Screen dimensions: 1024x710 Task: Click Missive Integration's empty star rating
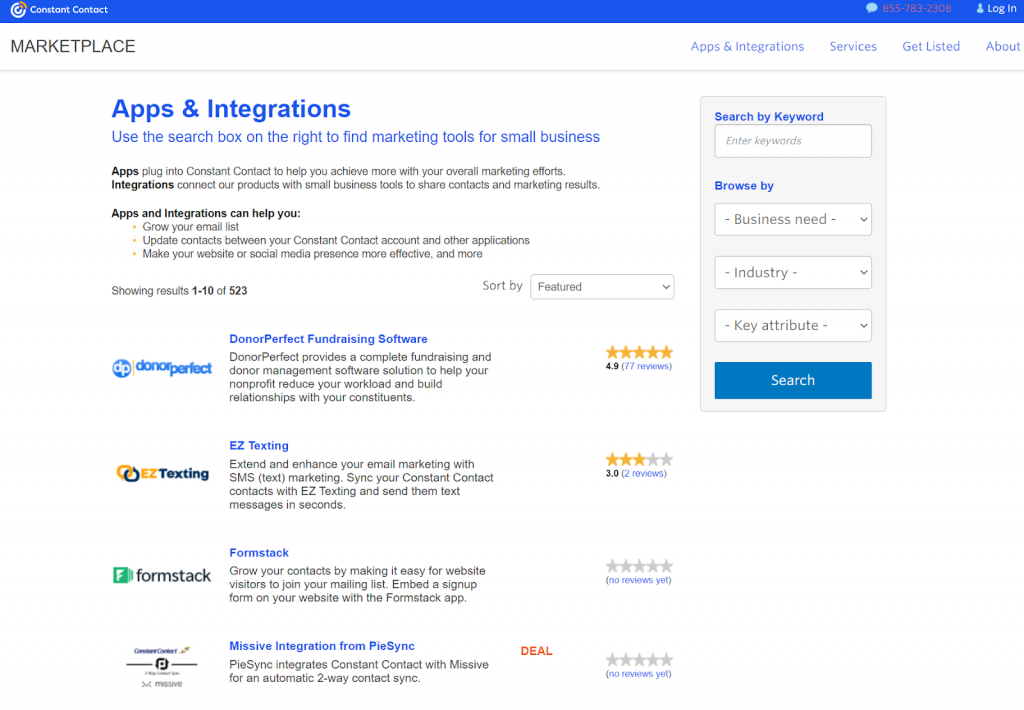pyautogui.click(x=639, y=660)
